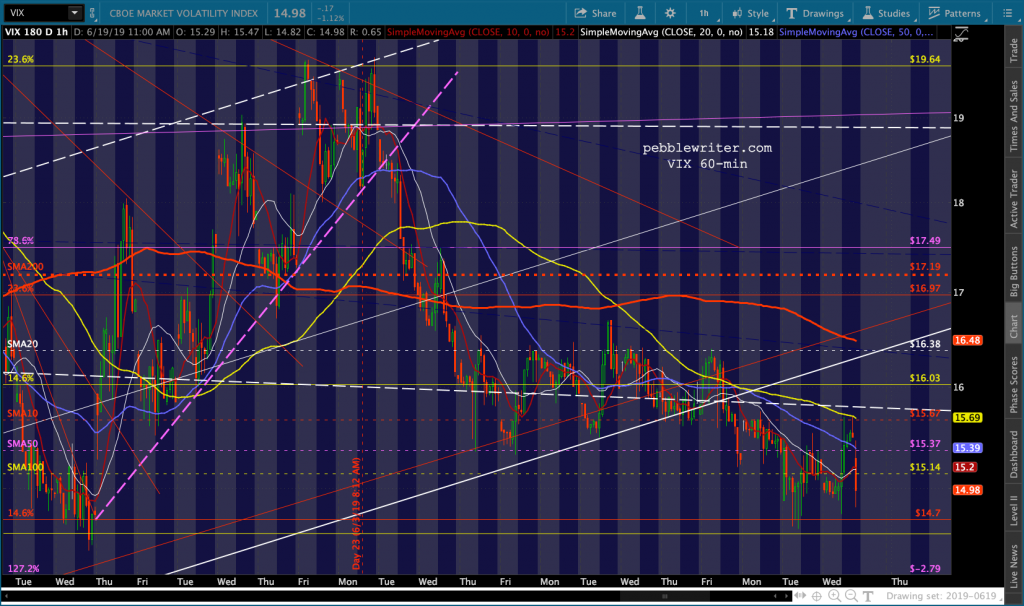Select the crosshair pan tool icon

tap(817, 596)
